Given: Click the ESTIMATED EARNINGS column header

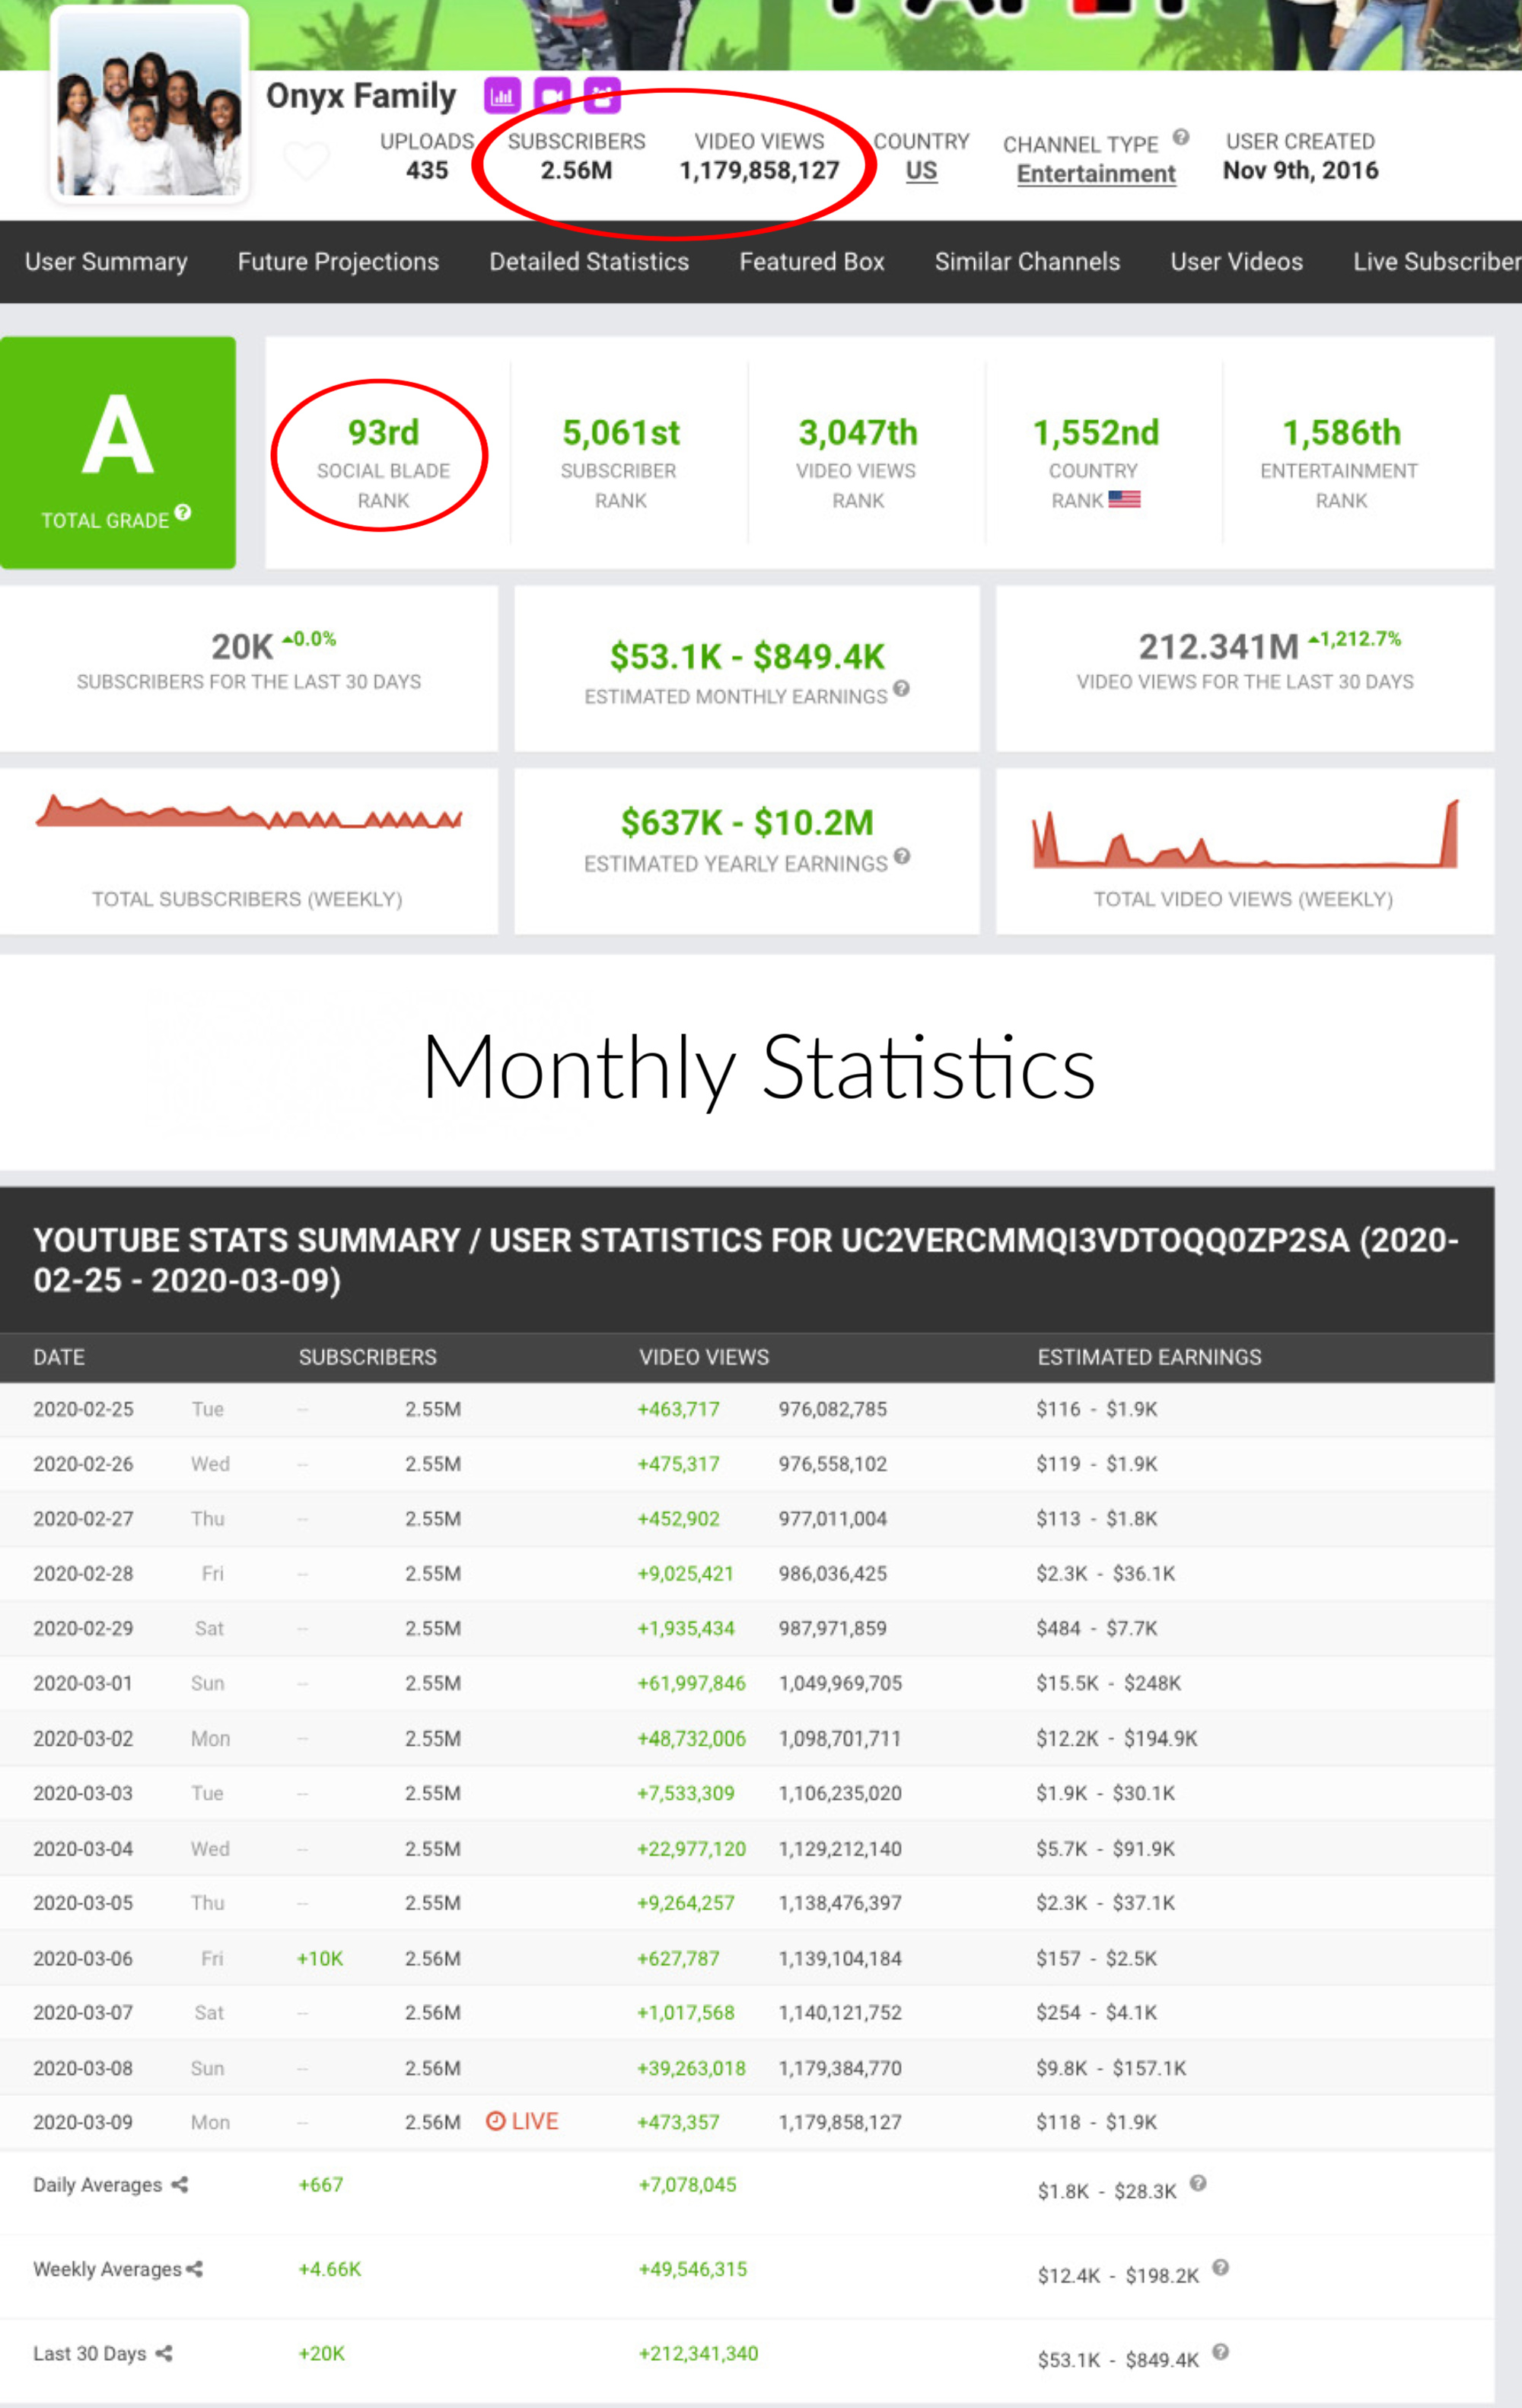Looking at the screenshot, I should pyautogui.click(x=1149, y=1357).
